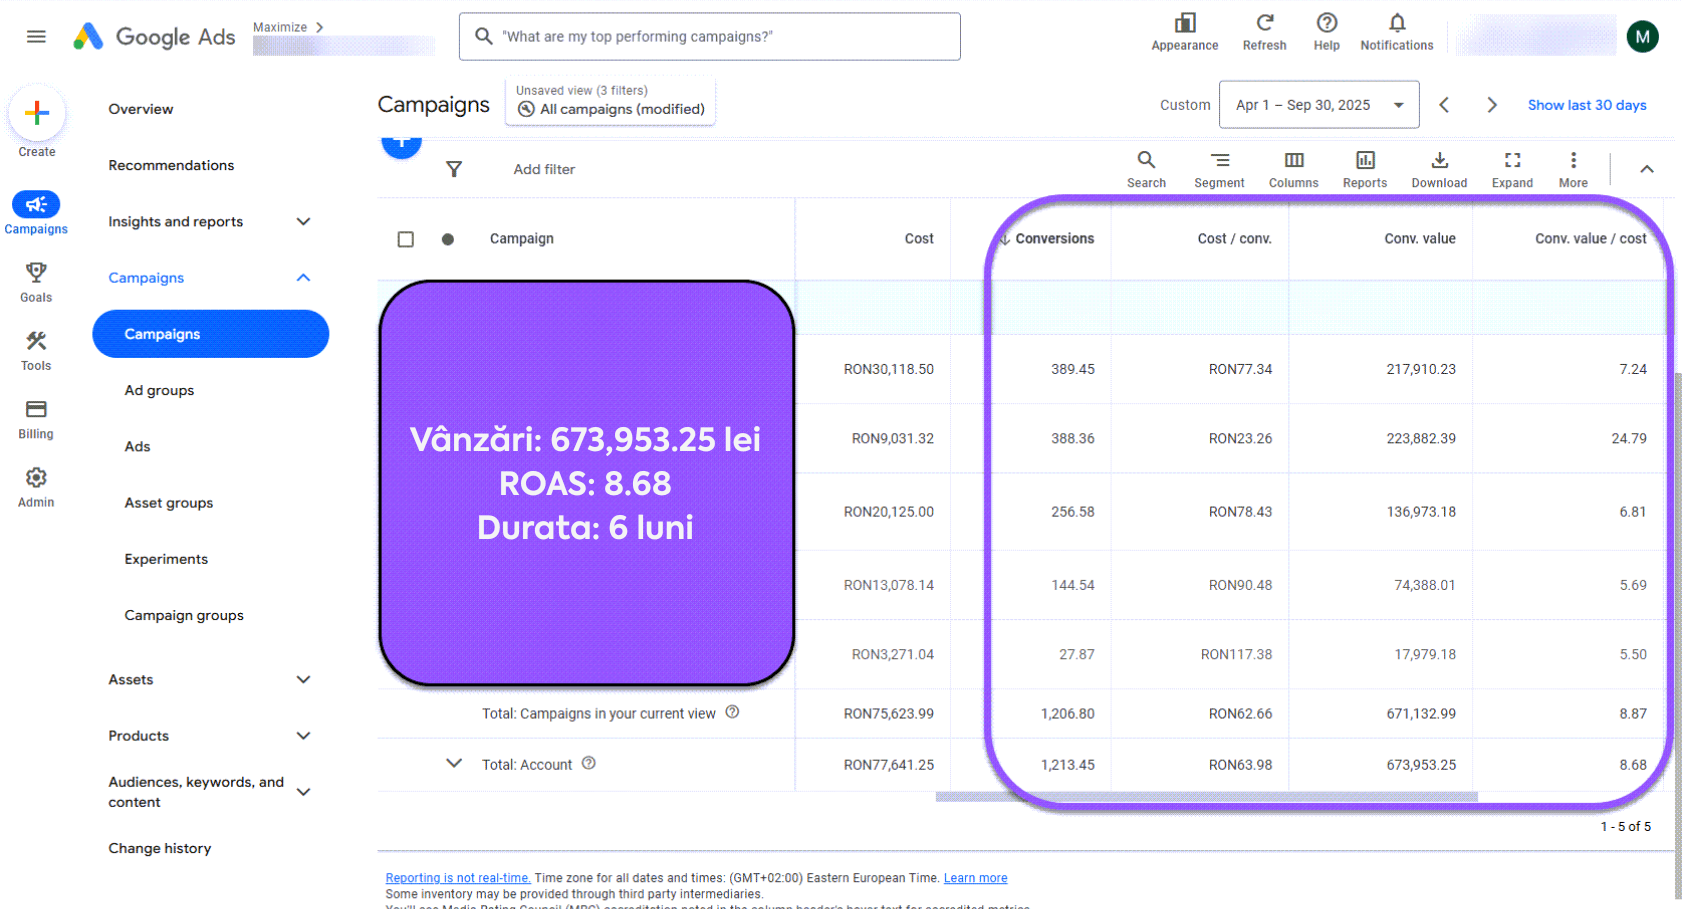The image size is (1688, 909).
Task: Expand the Total: Account row chevron
Action: point(454,763)
